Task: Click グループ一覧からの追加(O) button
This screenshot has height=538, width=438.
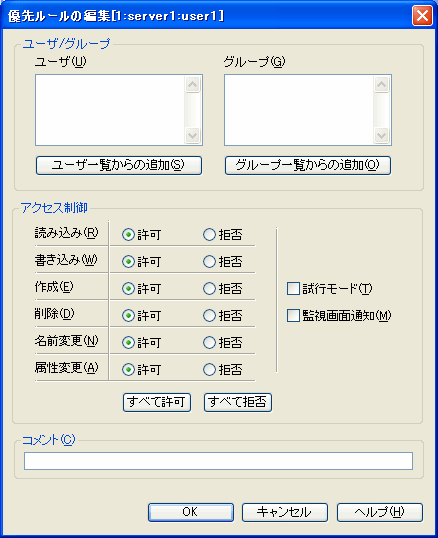Action: 308,165
